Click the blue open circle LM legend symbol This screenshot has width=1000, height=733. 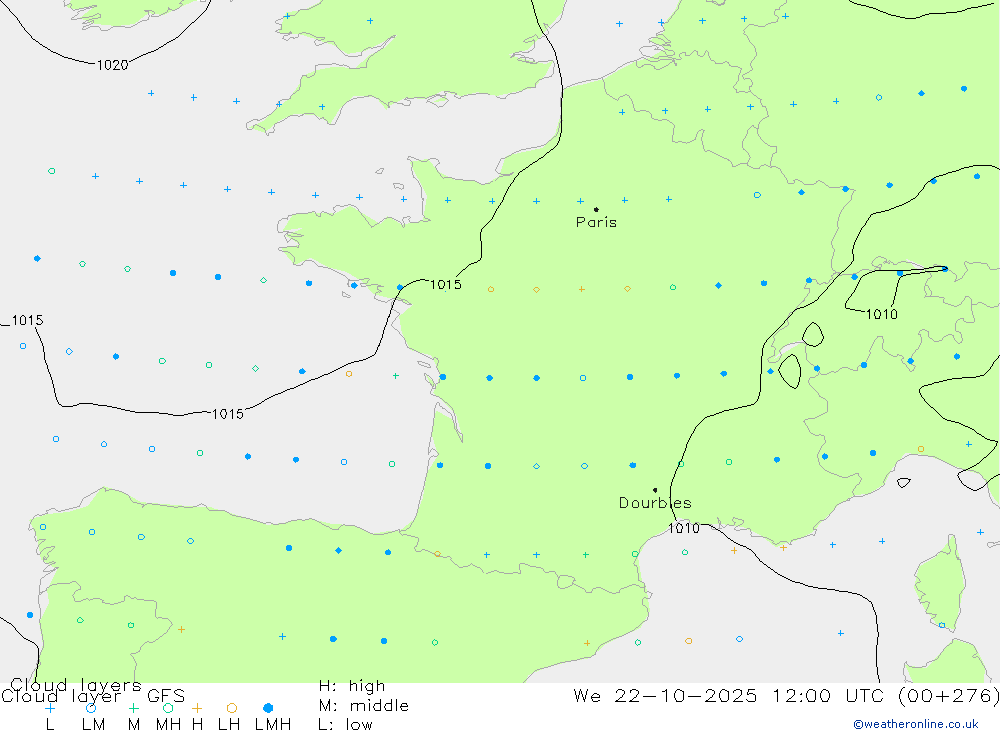(x=91, y=708)
